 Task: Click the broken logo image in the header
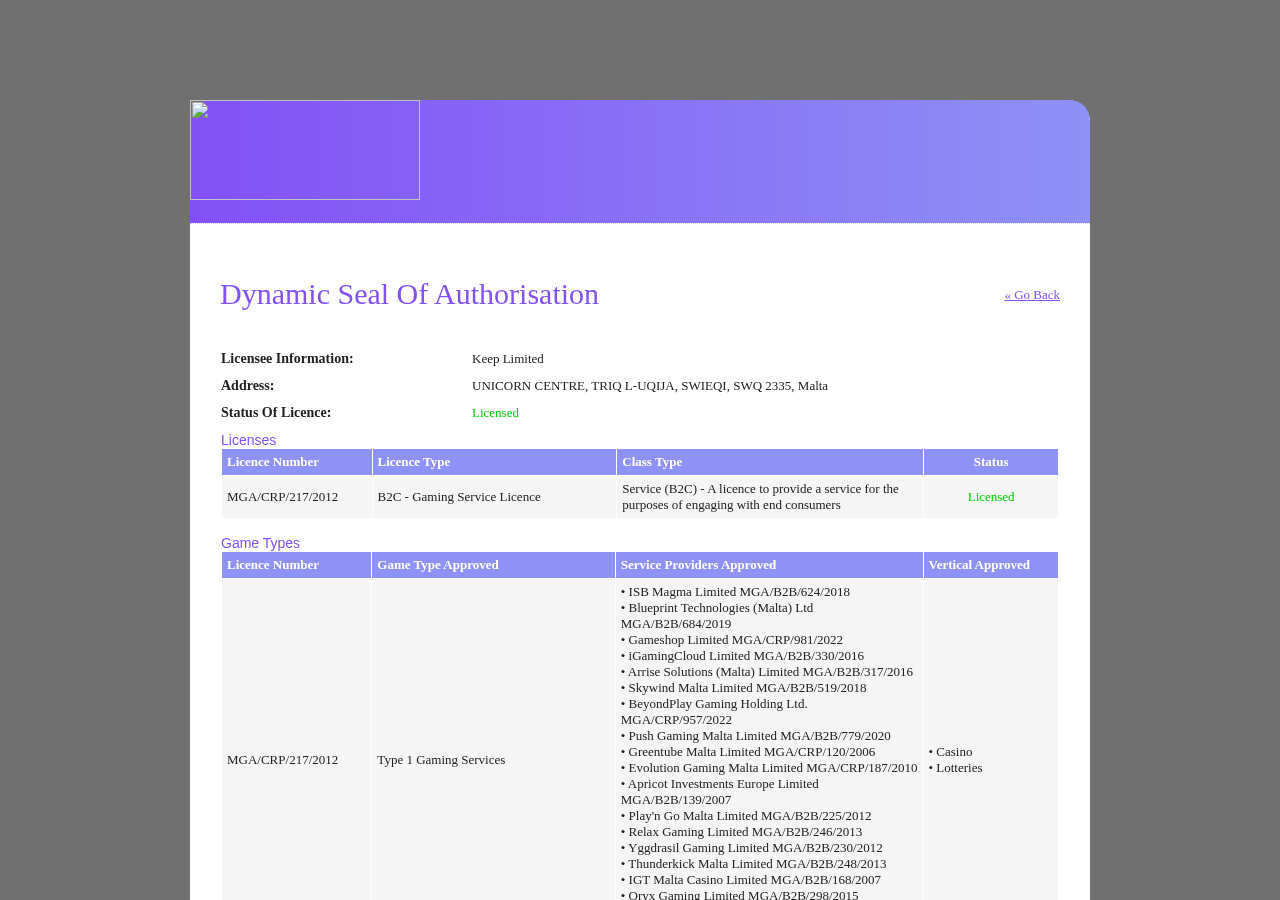point(305,150)
